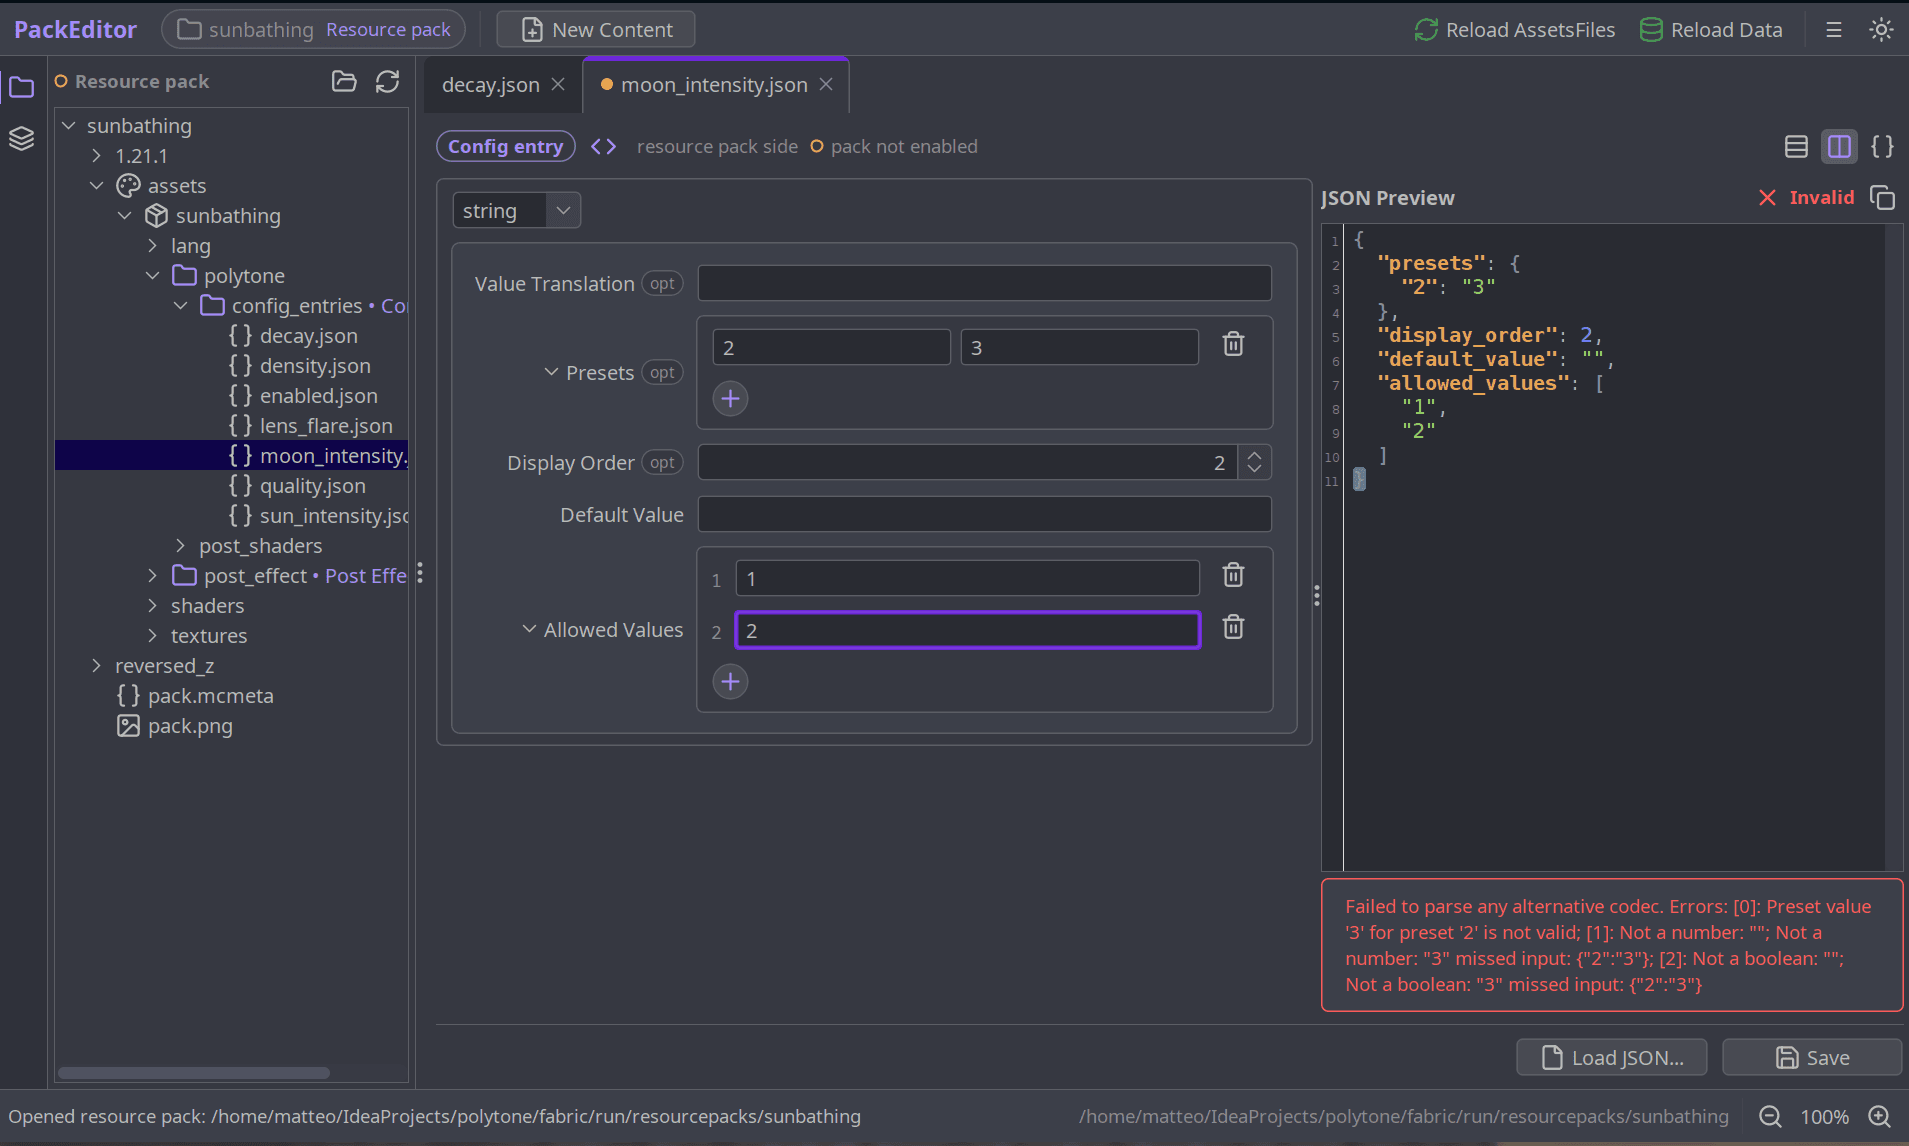
Task: Expand the post_shaders folder
Action: (180, 546)
